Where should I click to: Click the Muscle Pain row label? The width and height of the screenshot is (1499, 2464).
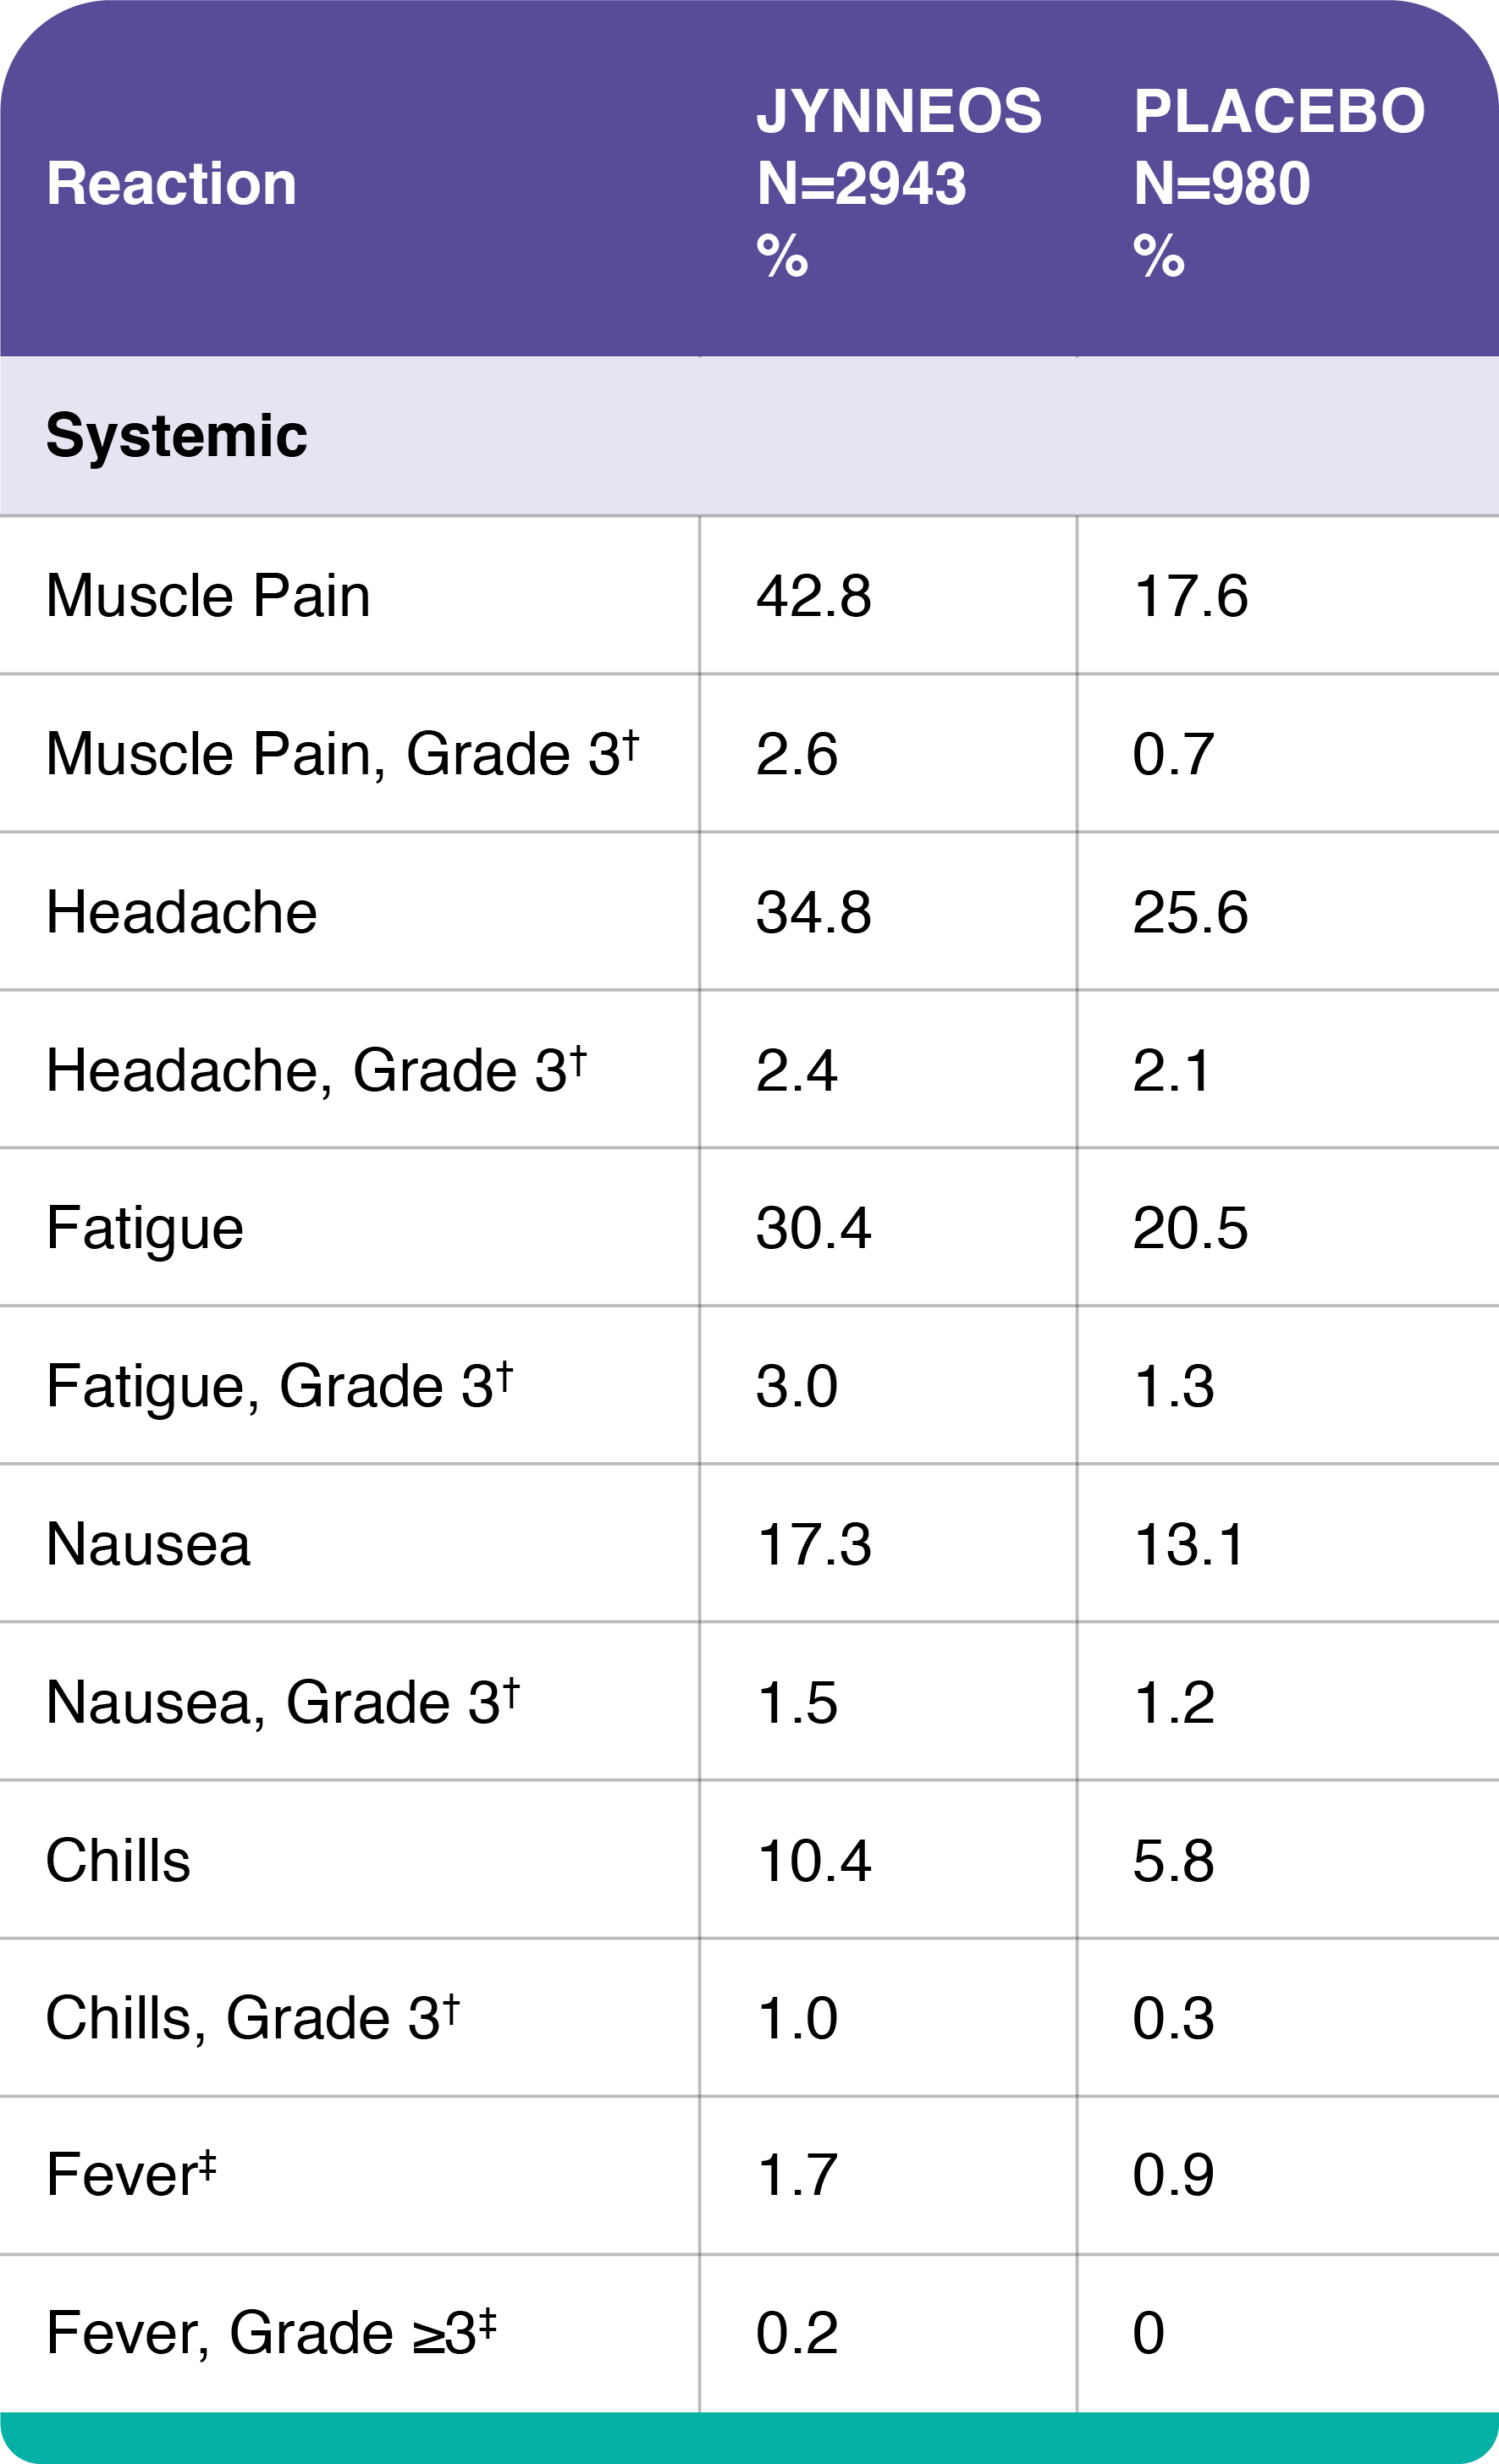click(208, 596)
